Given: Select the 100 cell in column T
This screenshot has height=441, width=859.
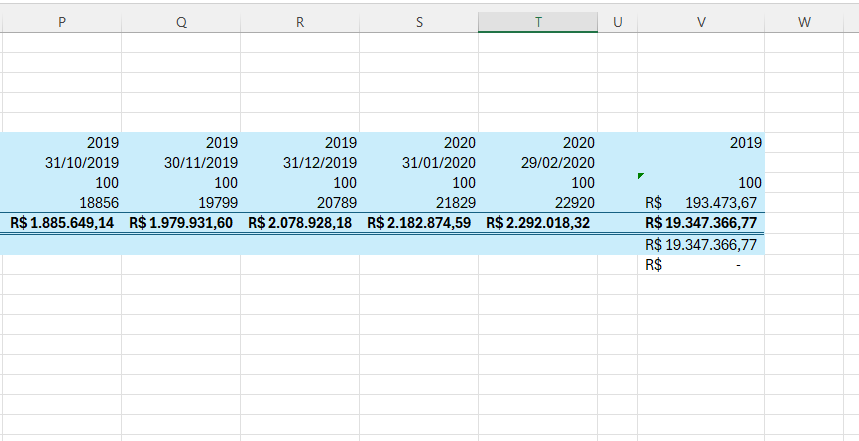Looking at the screenshot, I should [538, 183].
